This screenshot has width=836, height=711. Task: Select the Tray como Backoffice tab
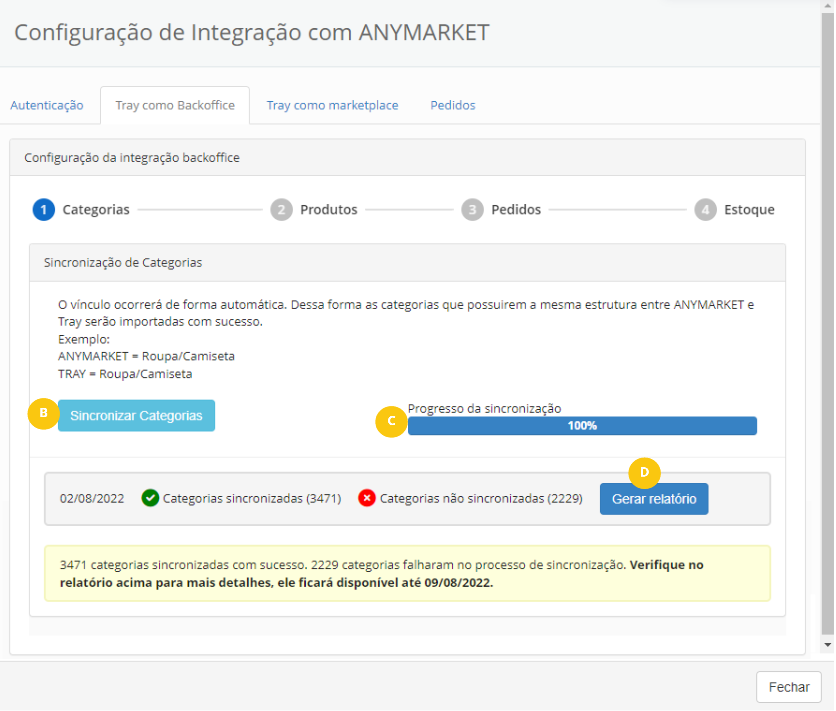(175, 105)
